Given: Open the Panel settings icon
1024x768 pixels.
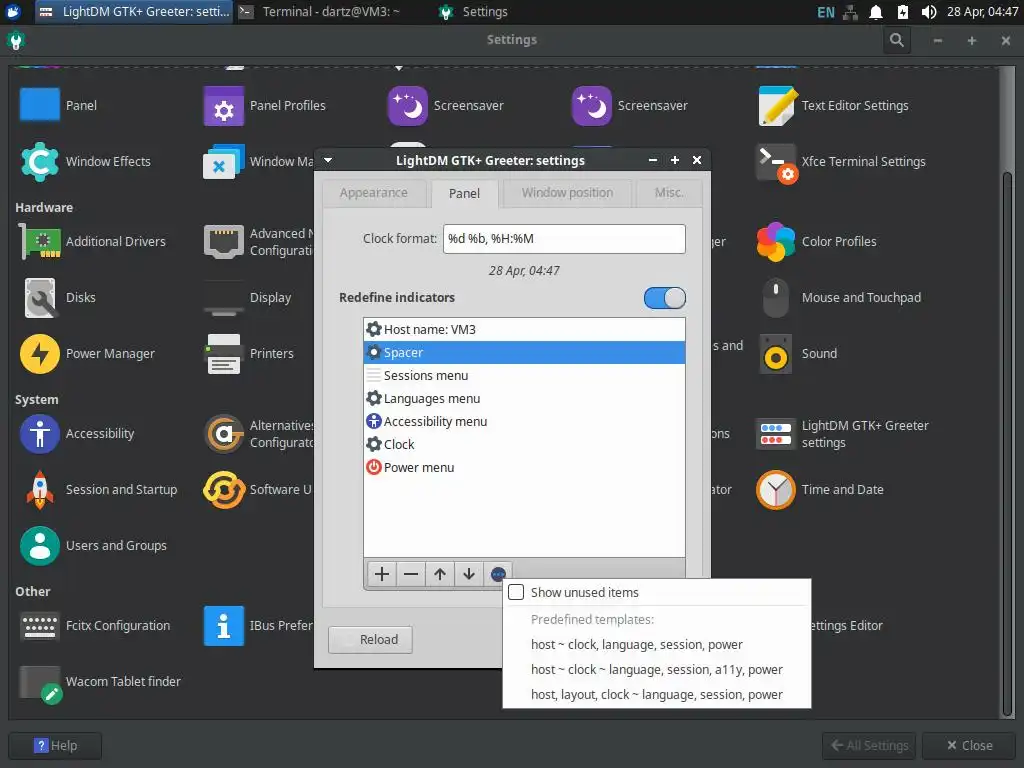Looking at the screenshot, I should coord(40,105).
